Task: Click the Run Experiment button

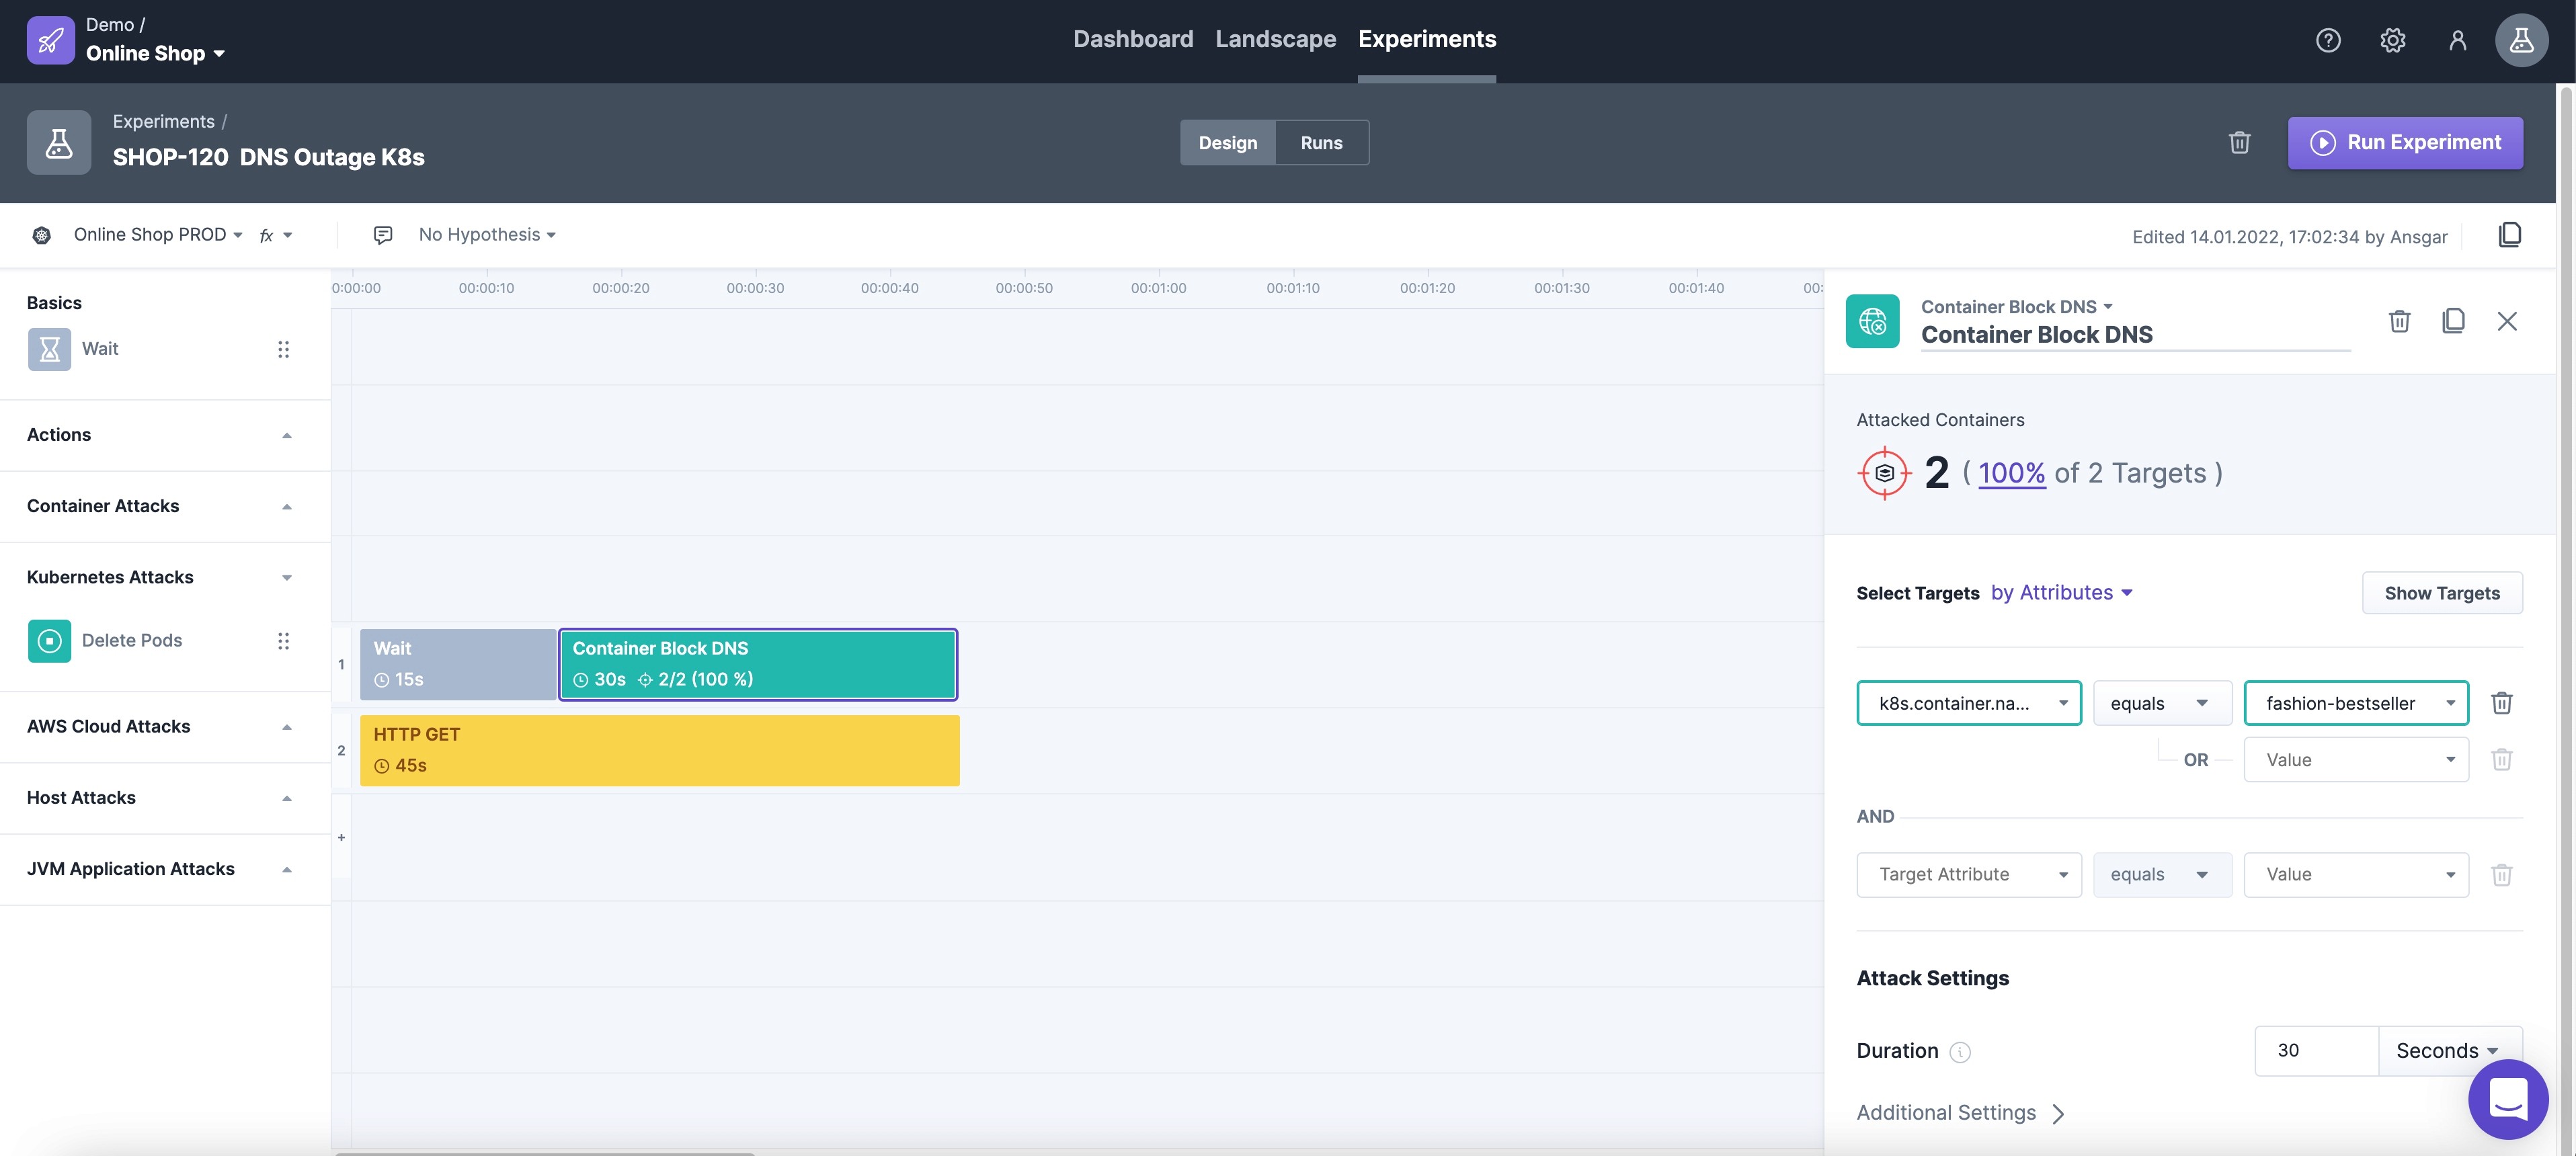Action: 2404,143
